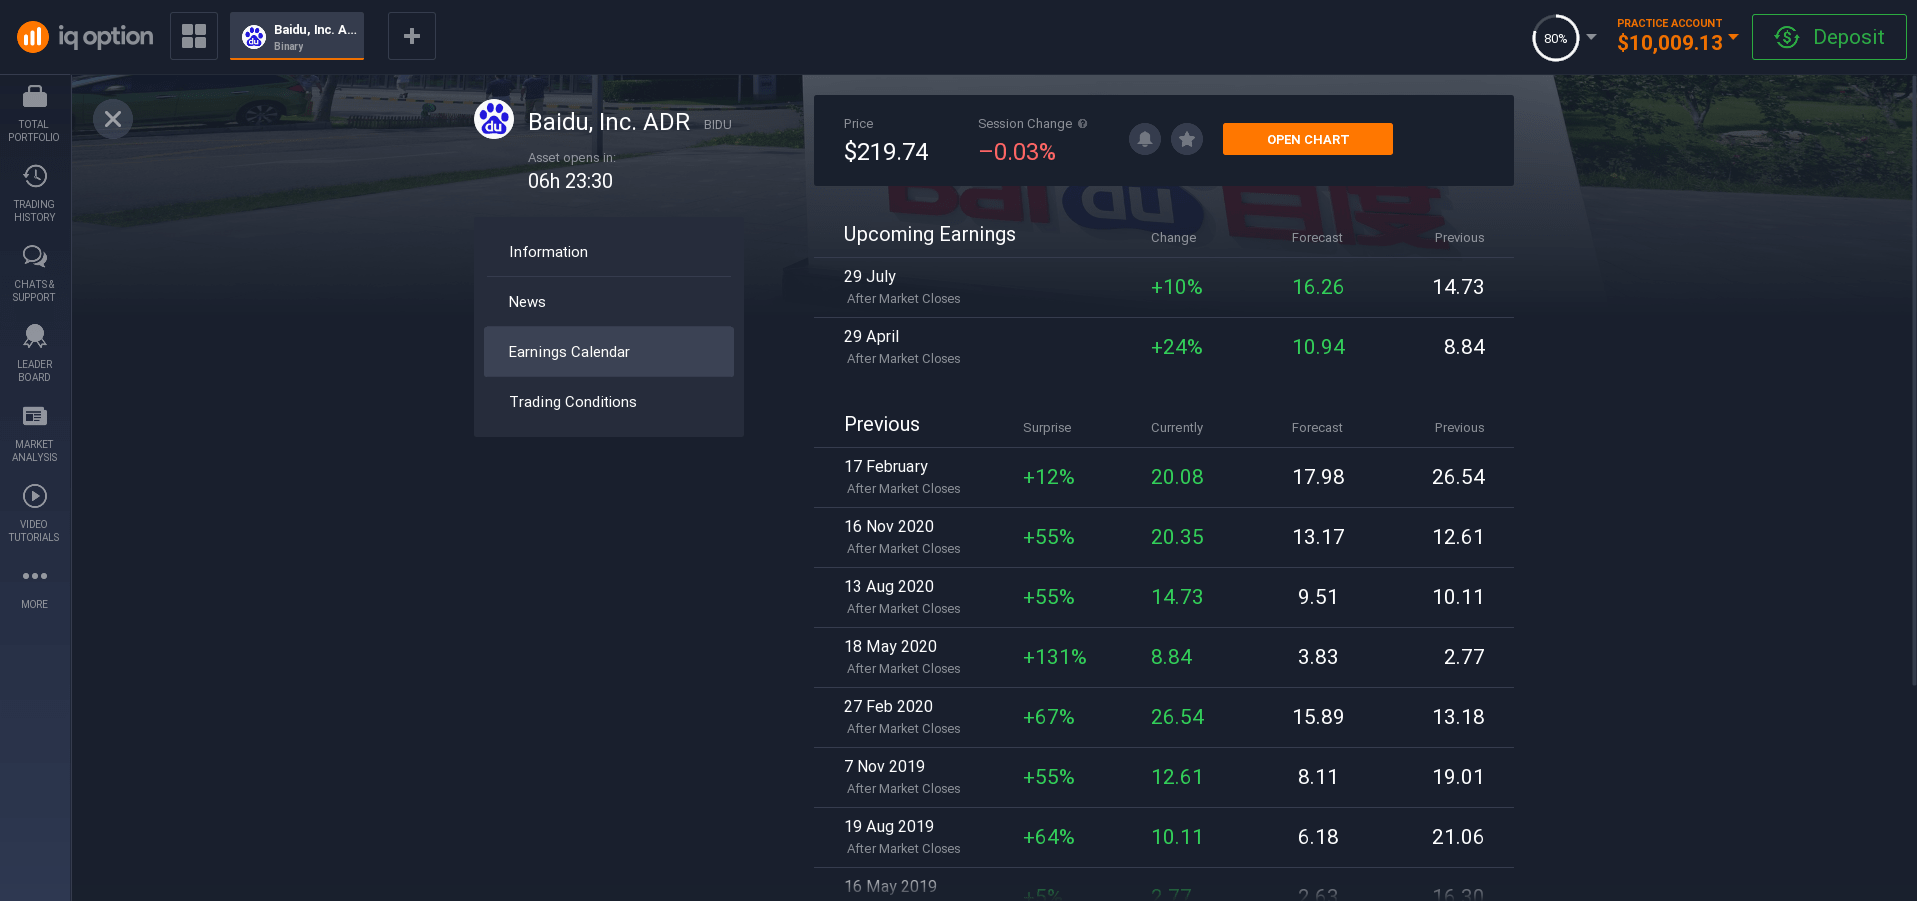1917x901 pixels.
Task: Open Video Tutorials in the sidebar
Action: [34, 513]
